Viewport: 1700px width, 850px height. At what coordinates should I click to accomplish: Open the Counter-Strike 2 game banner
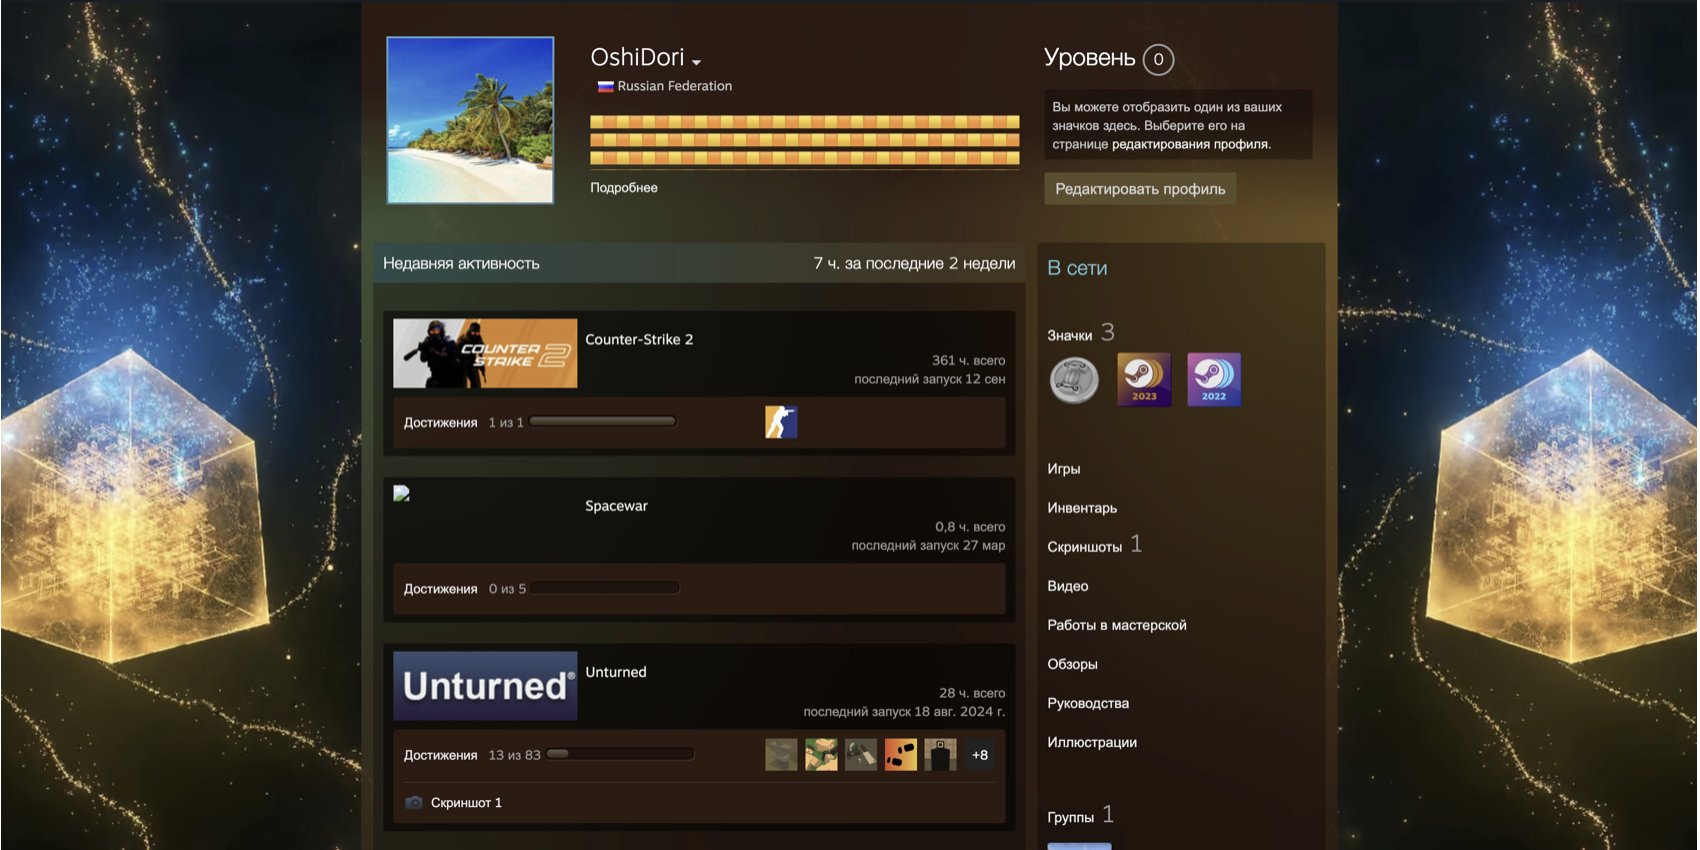(485, 353)
